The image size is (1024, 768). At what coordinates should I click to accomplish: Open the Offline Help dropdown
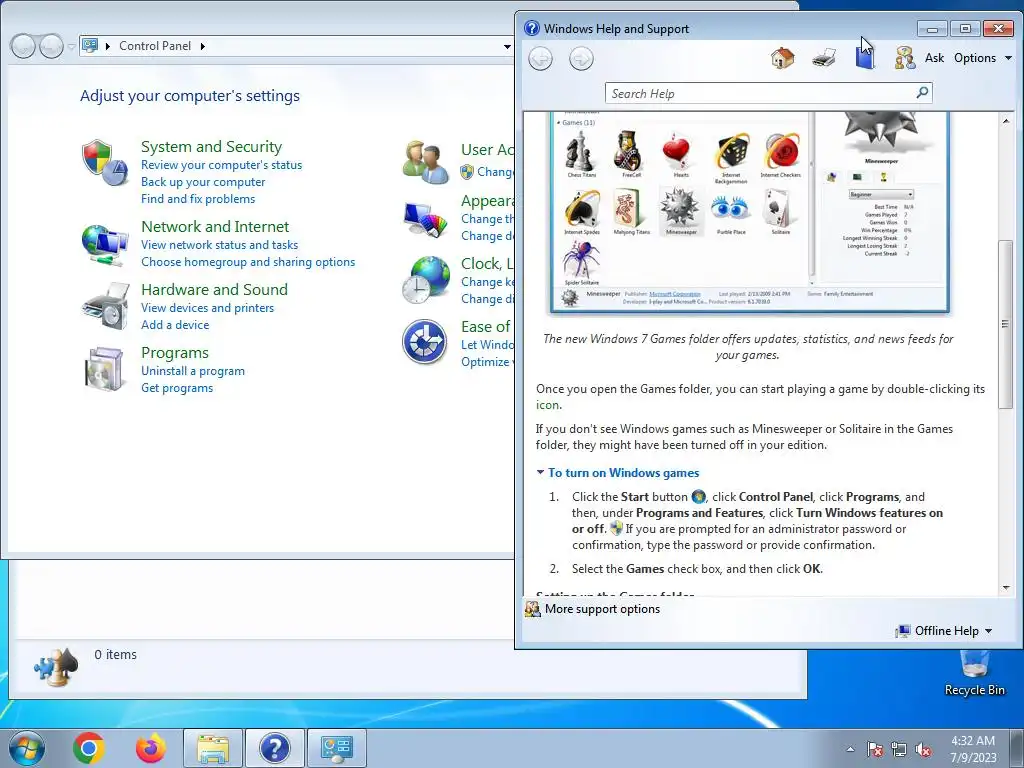click(x=944, y=631)
